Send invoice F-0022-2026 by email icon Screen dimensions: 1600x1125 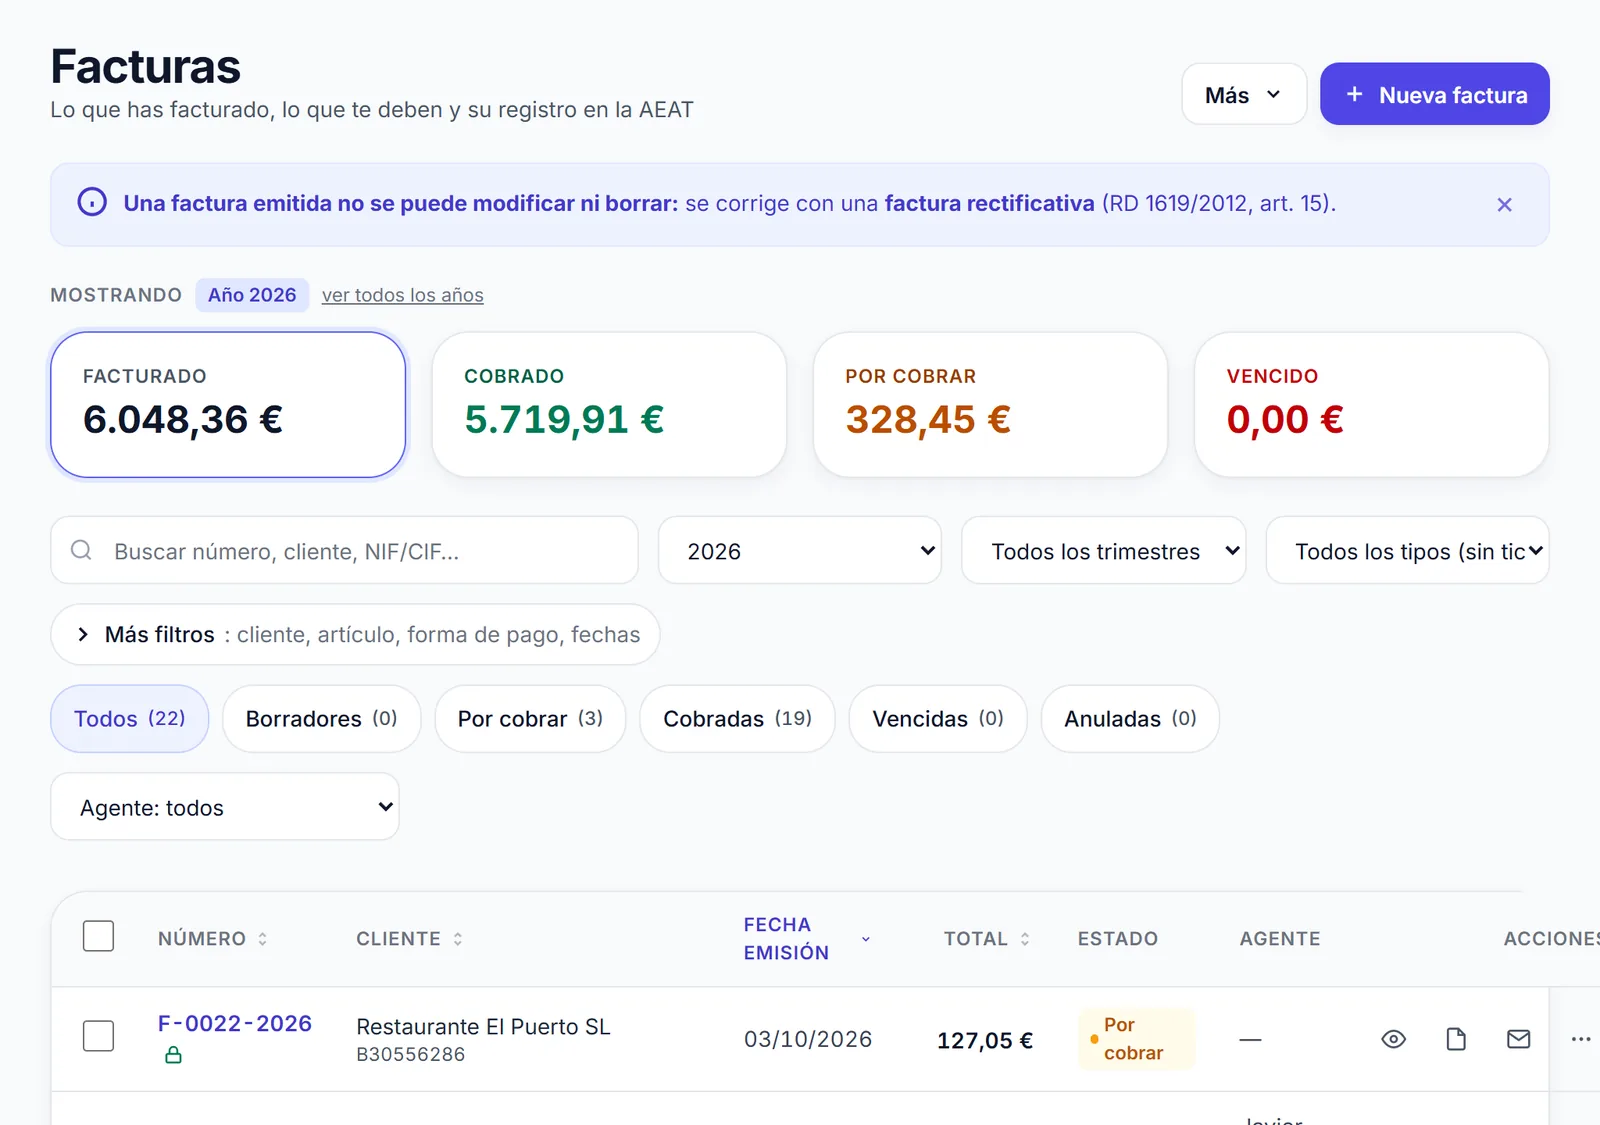1518,1039
